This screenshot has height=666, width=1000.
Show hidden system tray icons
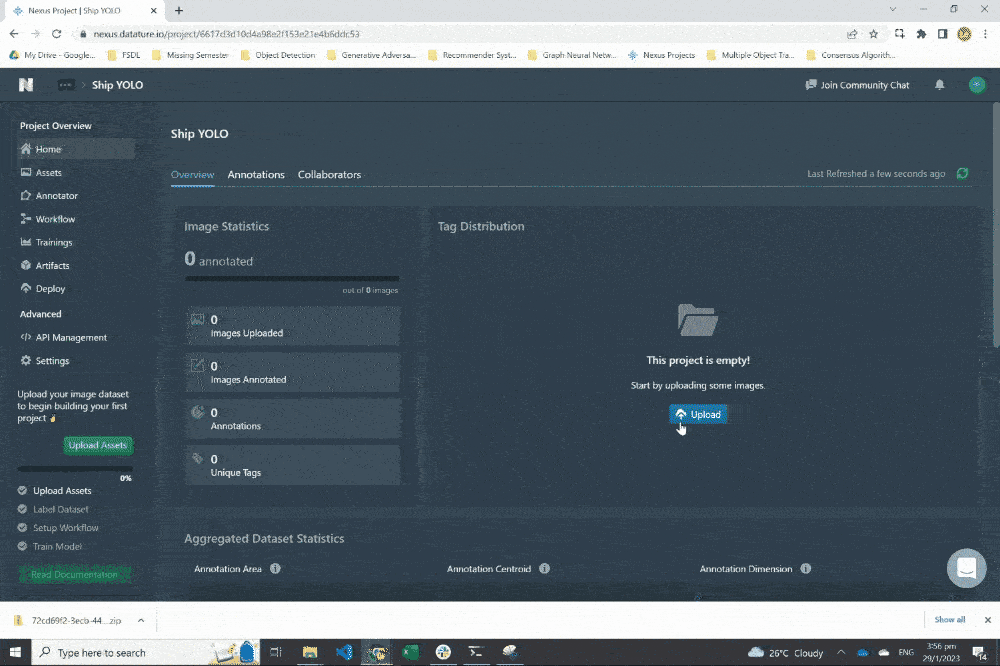pos(841,652)
